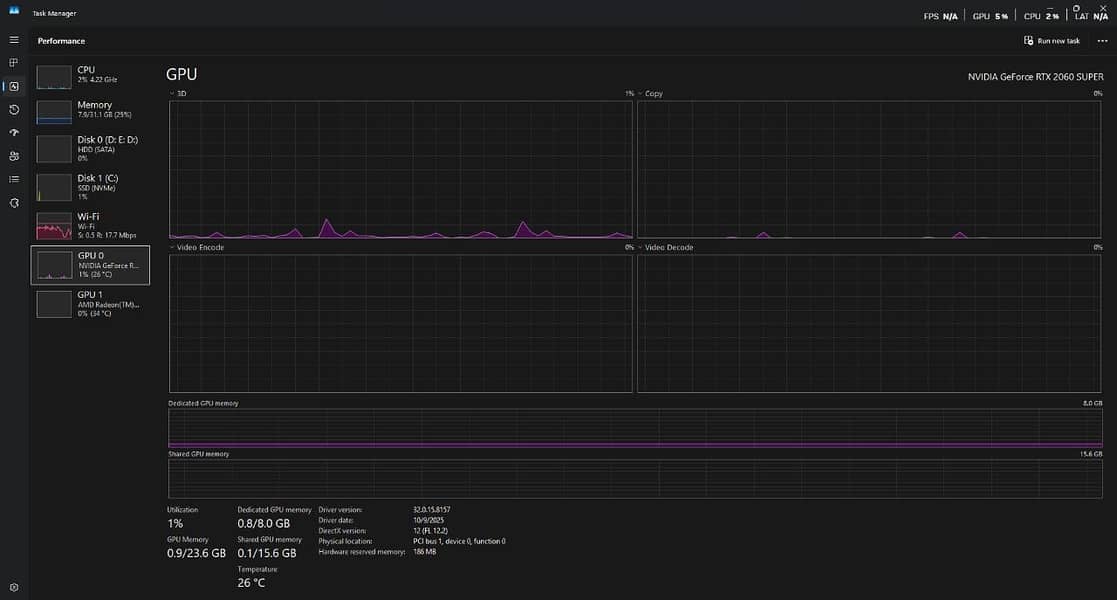Click the GPU Memory value 0.9/23.6 GB
This screenshot has width=1117, height=600.
(196, 553)
